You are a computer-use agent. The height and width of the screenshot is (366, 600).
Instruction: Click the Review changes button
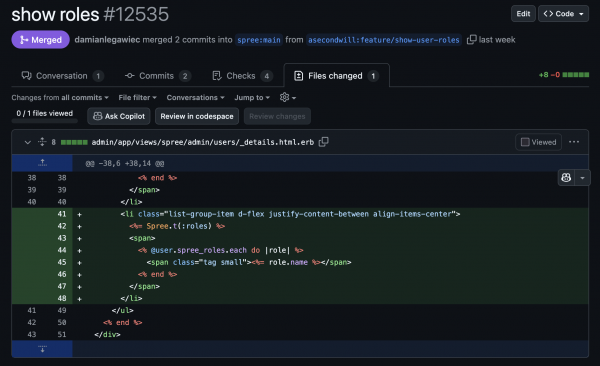click(277, 116)
